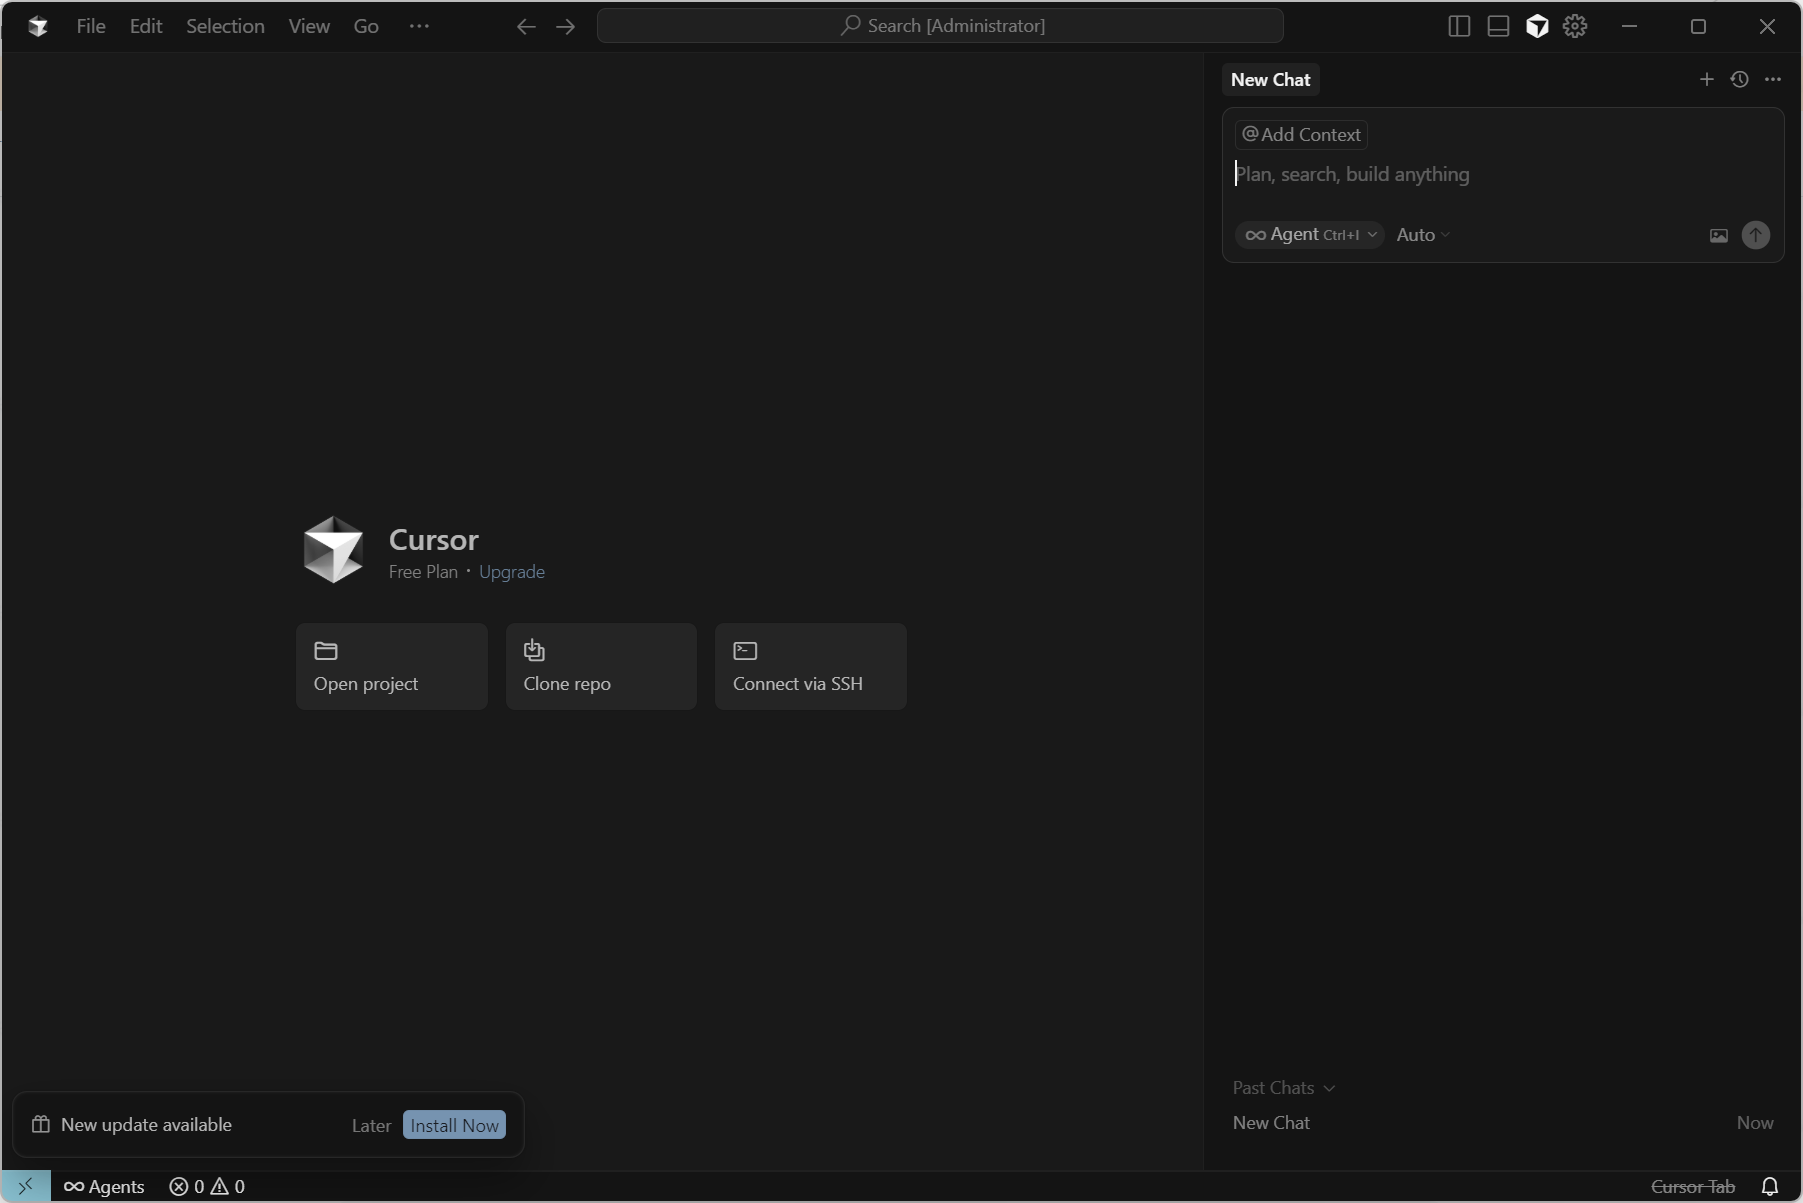The height and width of the screenshot is (1203, 1803).
Task: Collapse the Past Chats section
Action: [x=1283, y=1088]
